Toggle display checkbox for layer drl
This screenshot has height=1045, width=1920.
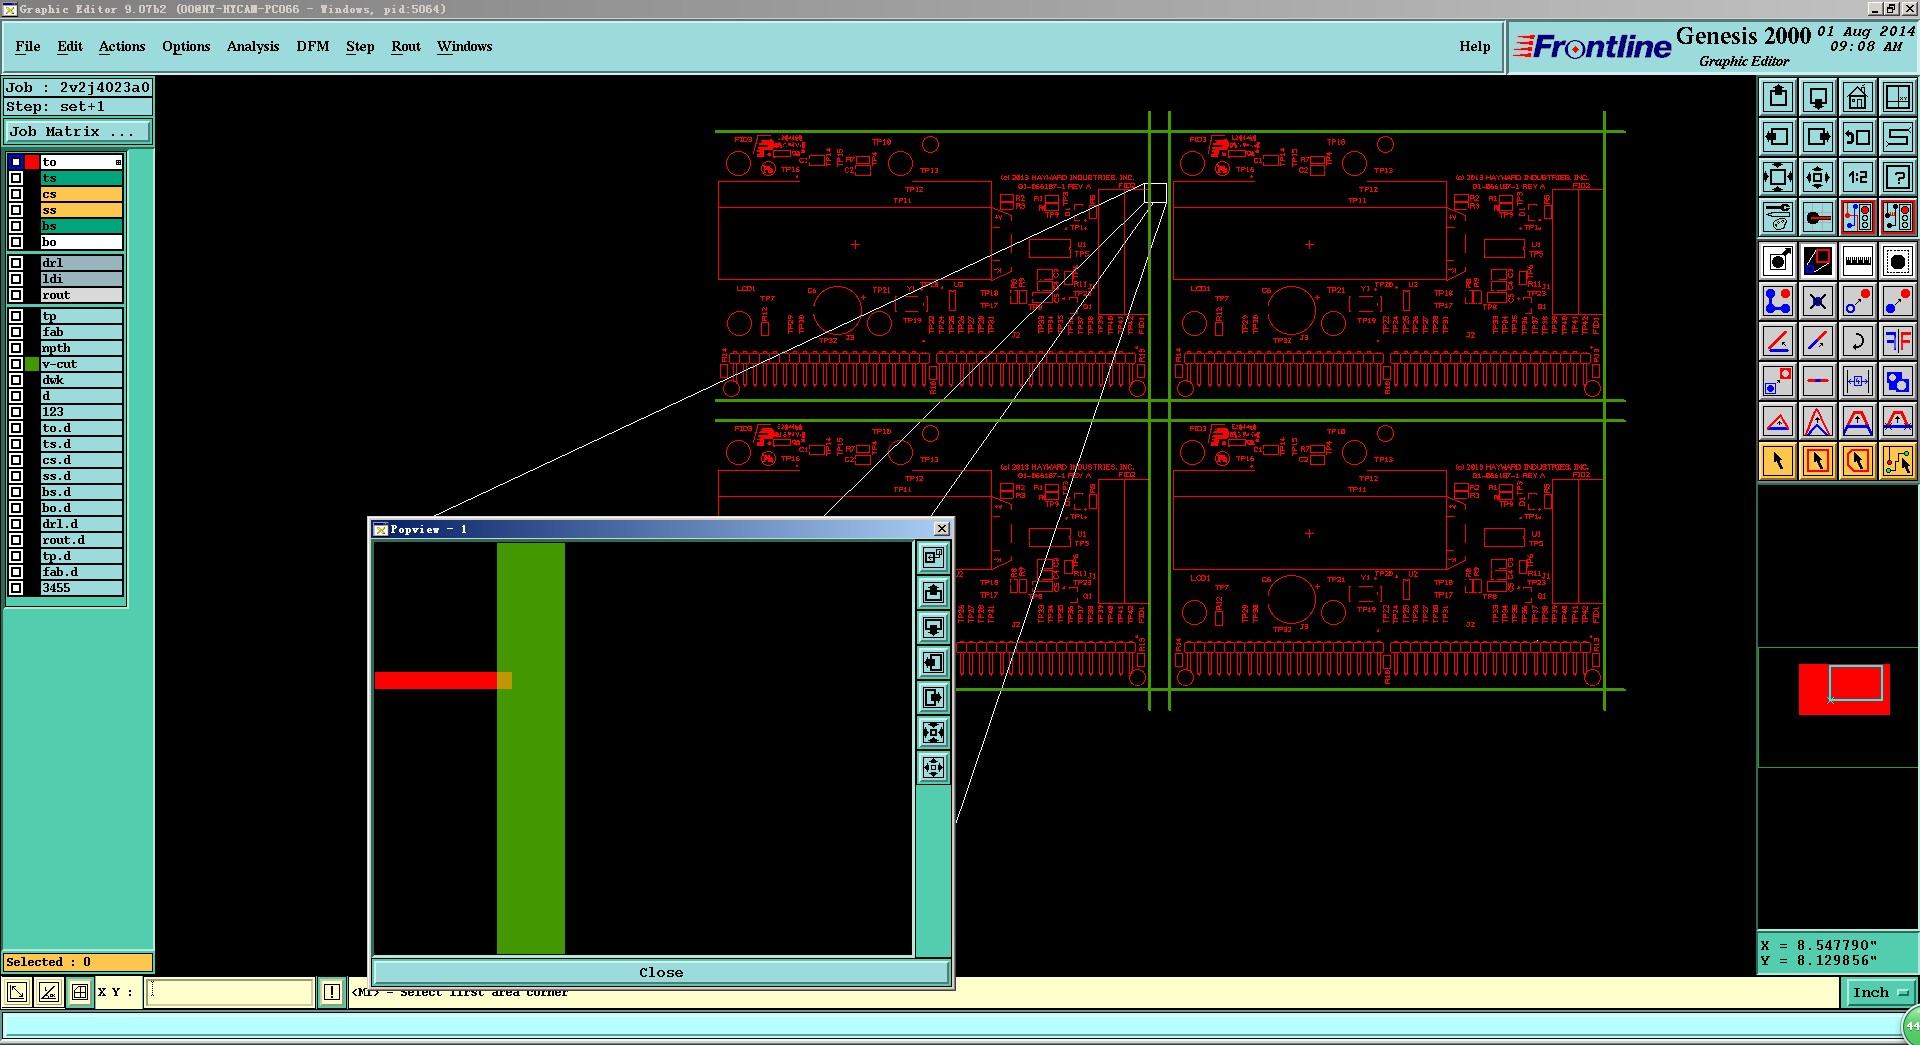[16, 263]
